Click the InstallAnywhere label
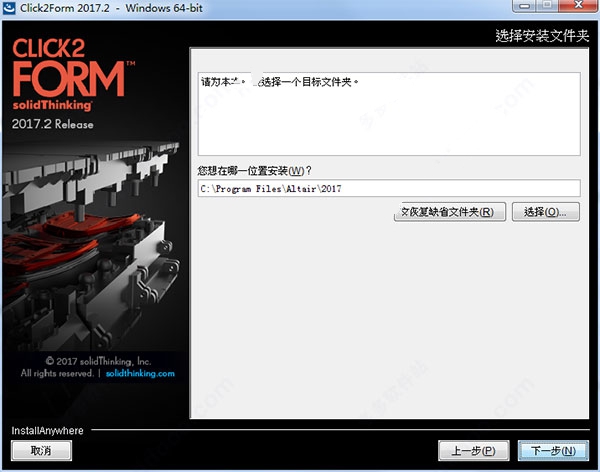 click(47, 431)
